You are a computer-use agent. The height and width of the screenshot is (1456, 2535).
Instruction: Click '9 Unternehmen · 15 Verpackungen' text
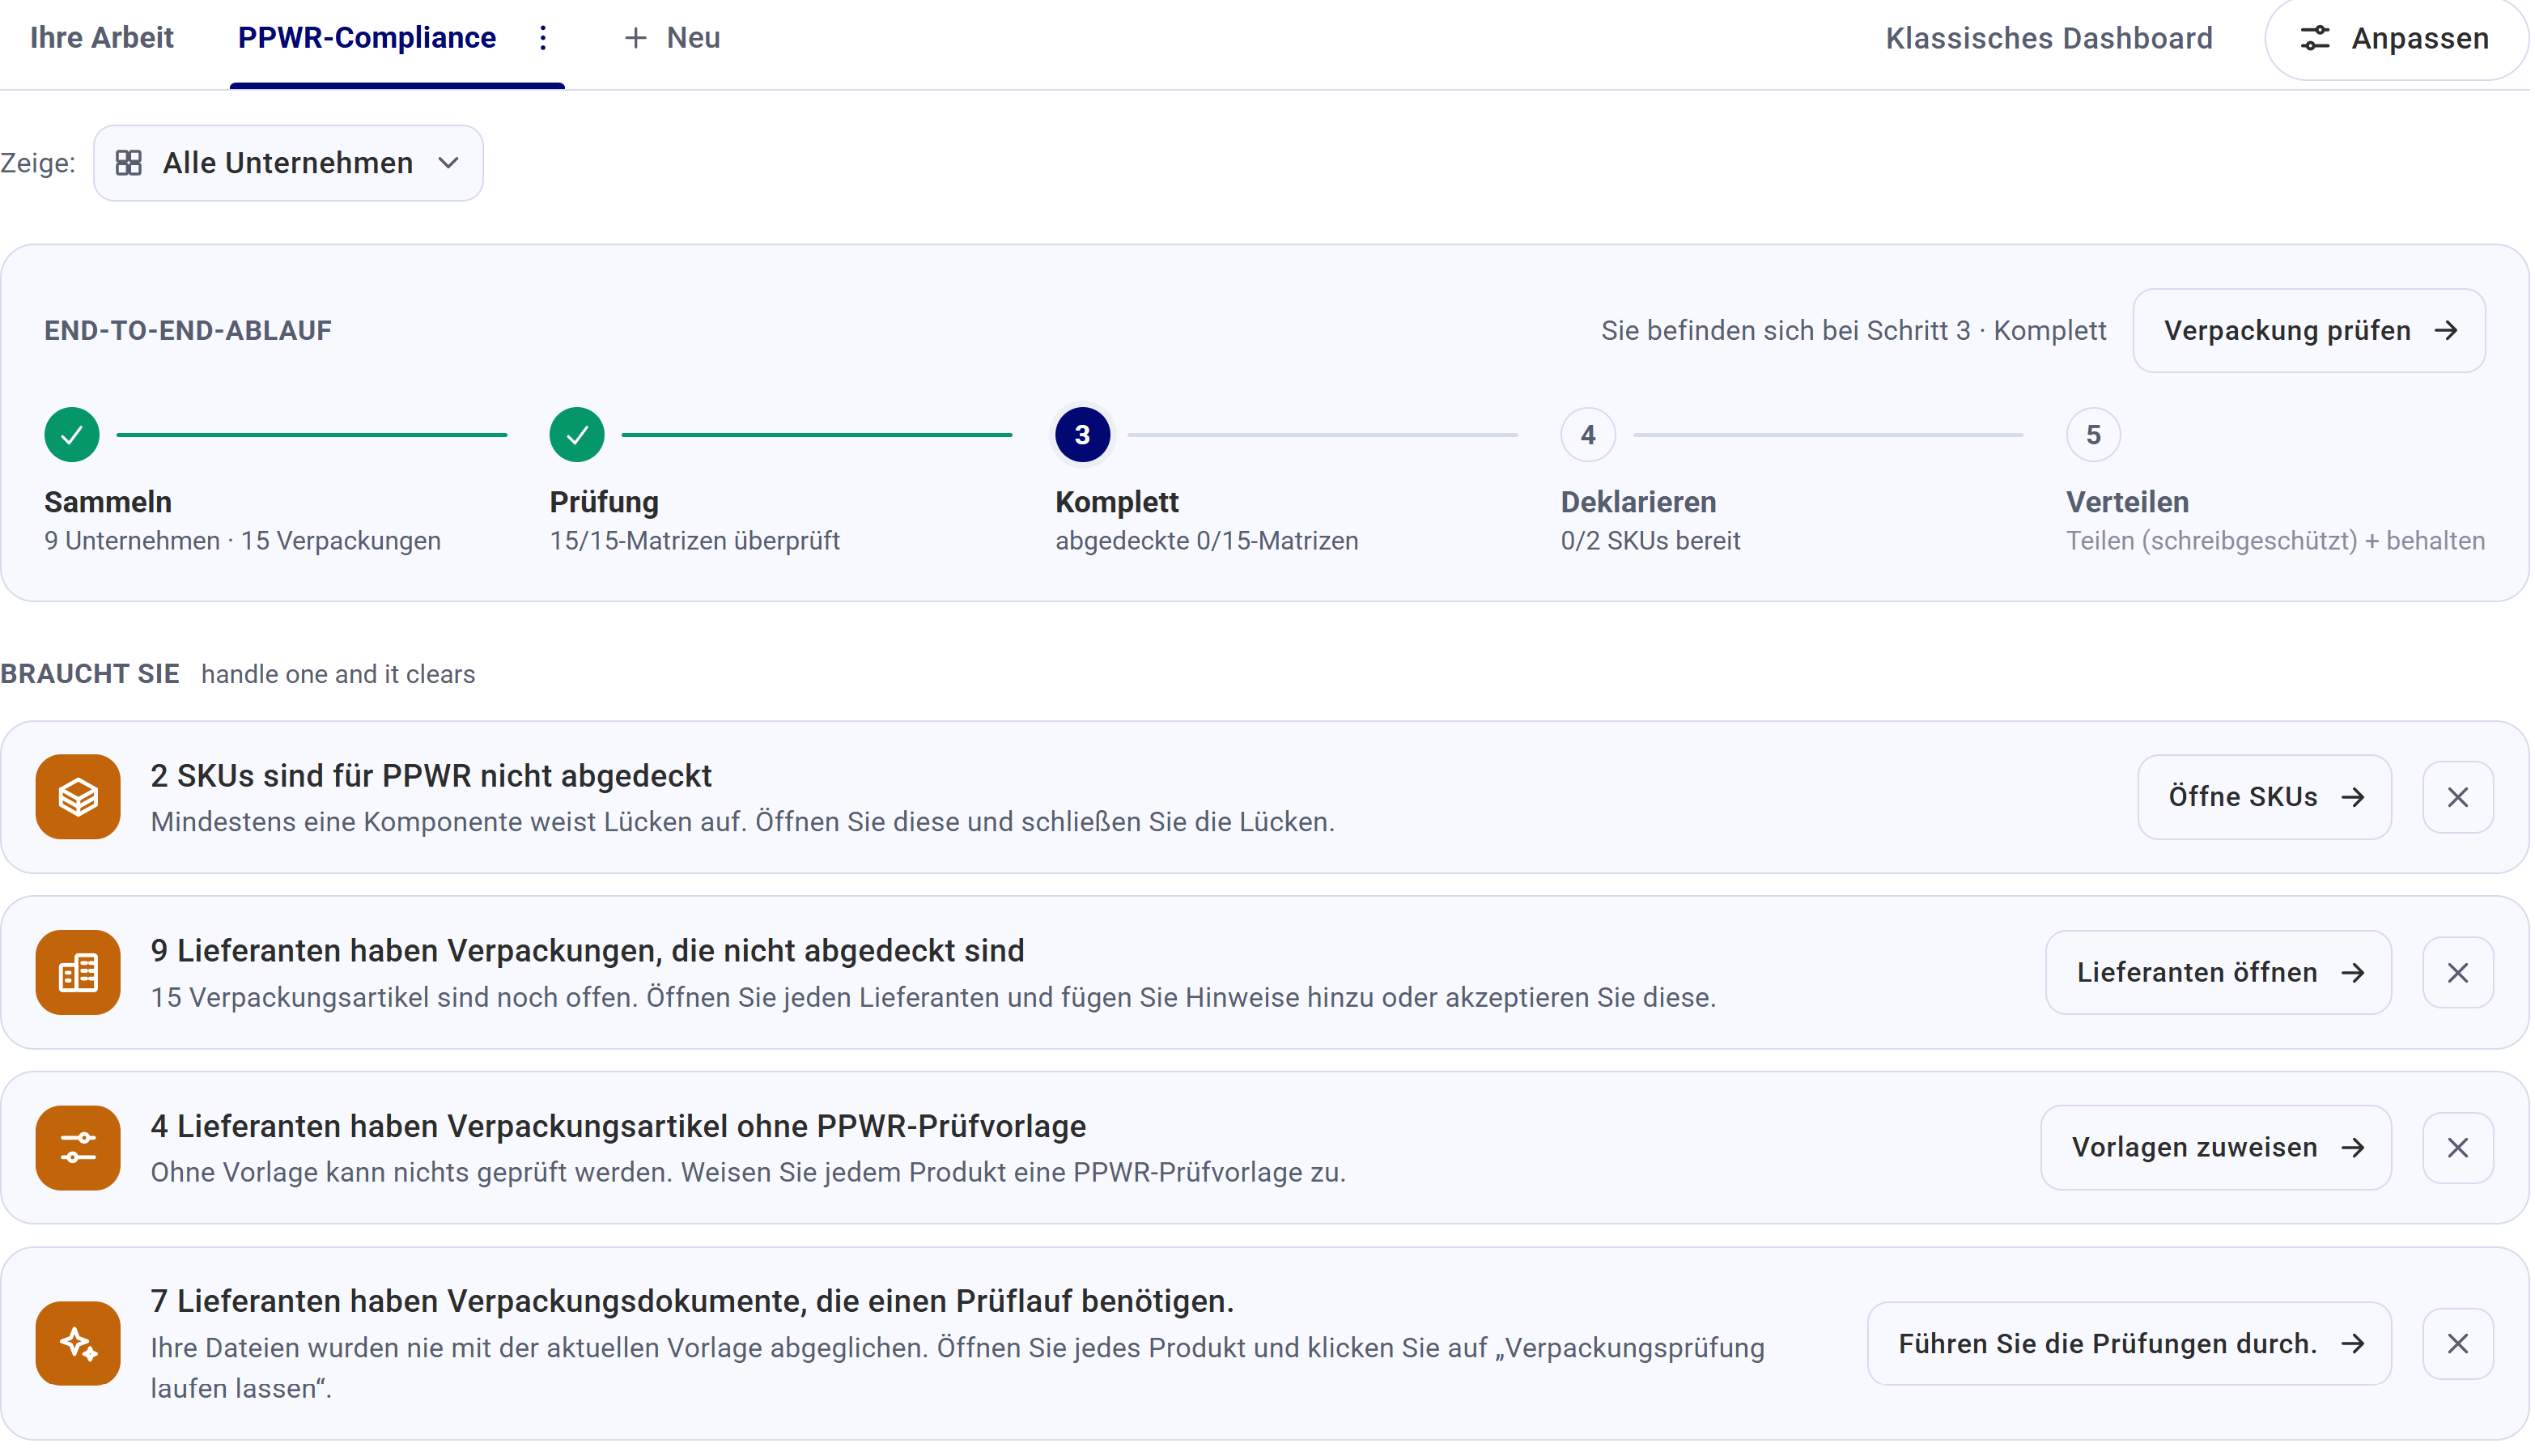pos(242,541)
